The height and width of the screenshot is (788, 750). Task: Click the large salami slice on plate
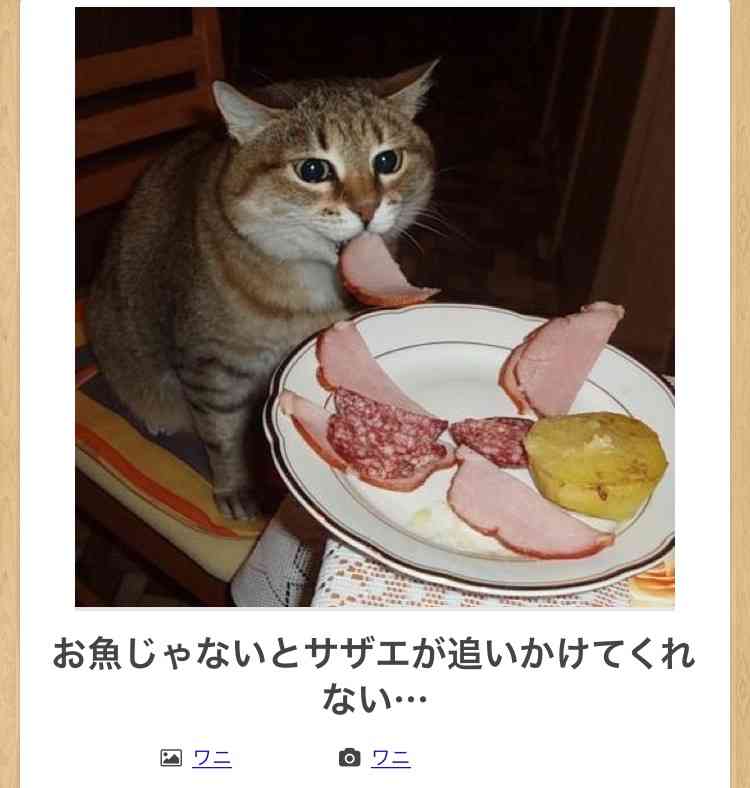[x=387, y=437]
